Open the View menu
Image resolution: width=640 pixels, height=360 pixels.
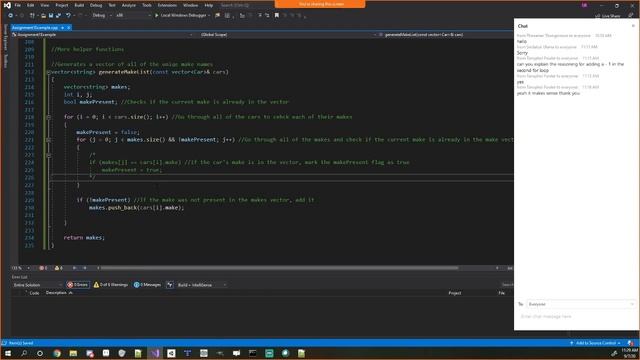[x=44, y=5]
